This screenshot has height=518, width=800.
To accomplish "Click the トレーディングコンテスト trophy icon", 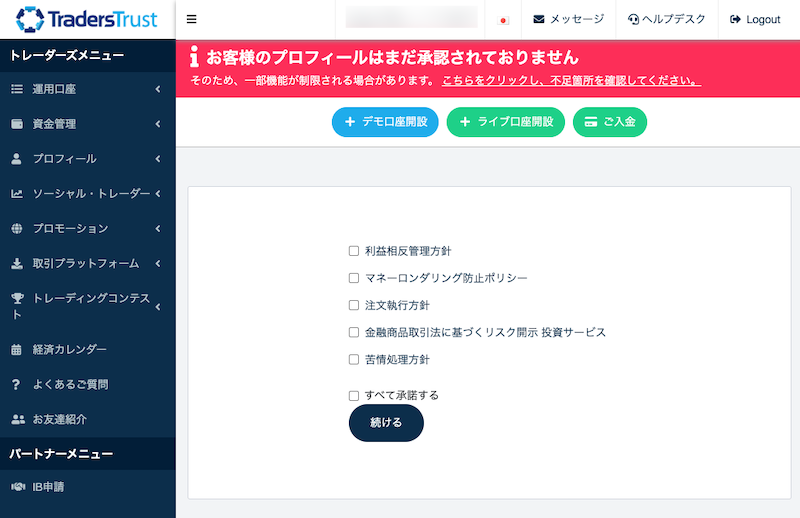I will [16, 299].
